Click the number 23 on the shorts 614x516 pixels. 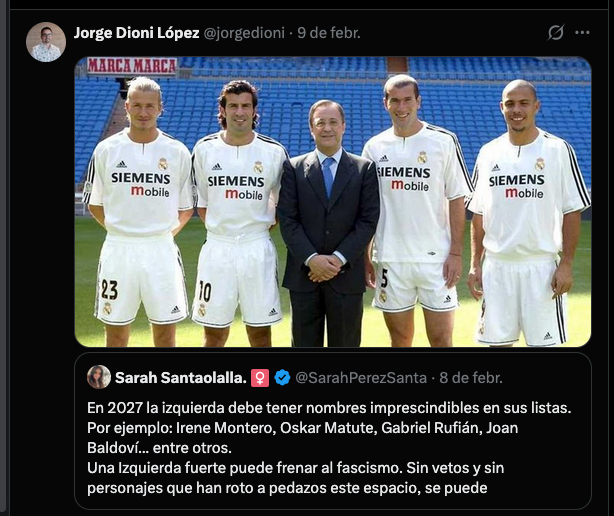coord(109,289)
